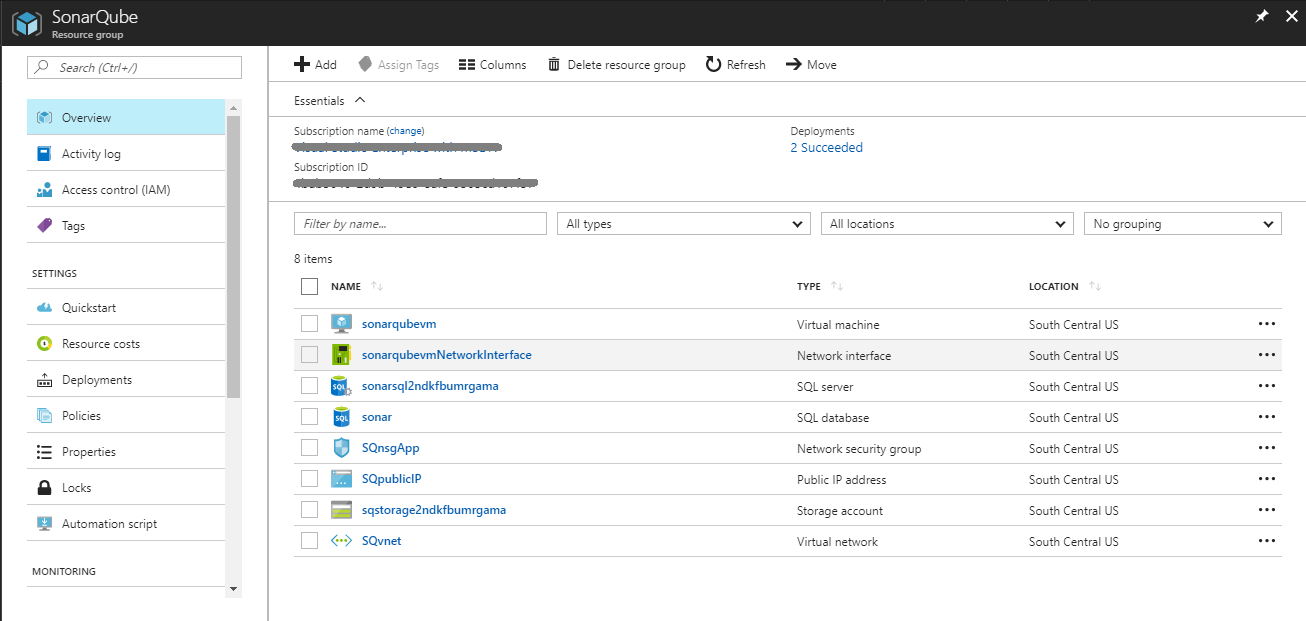1306x621 pixels.
Task: Focus the Filter by name field
Action: (x=420, y=224)
